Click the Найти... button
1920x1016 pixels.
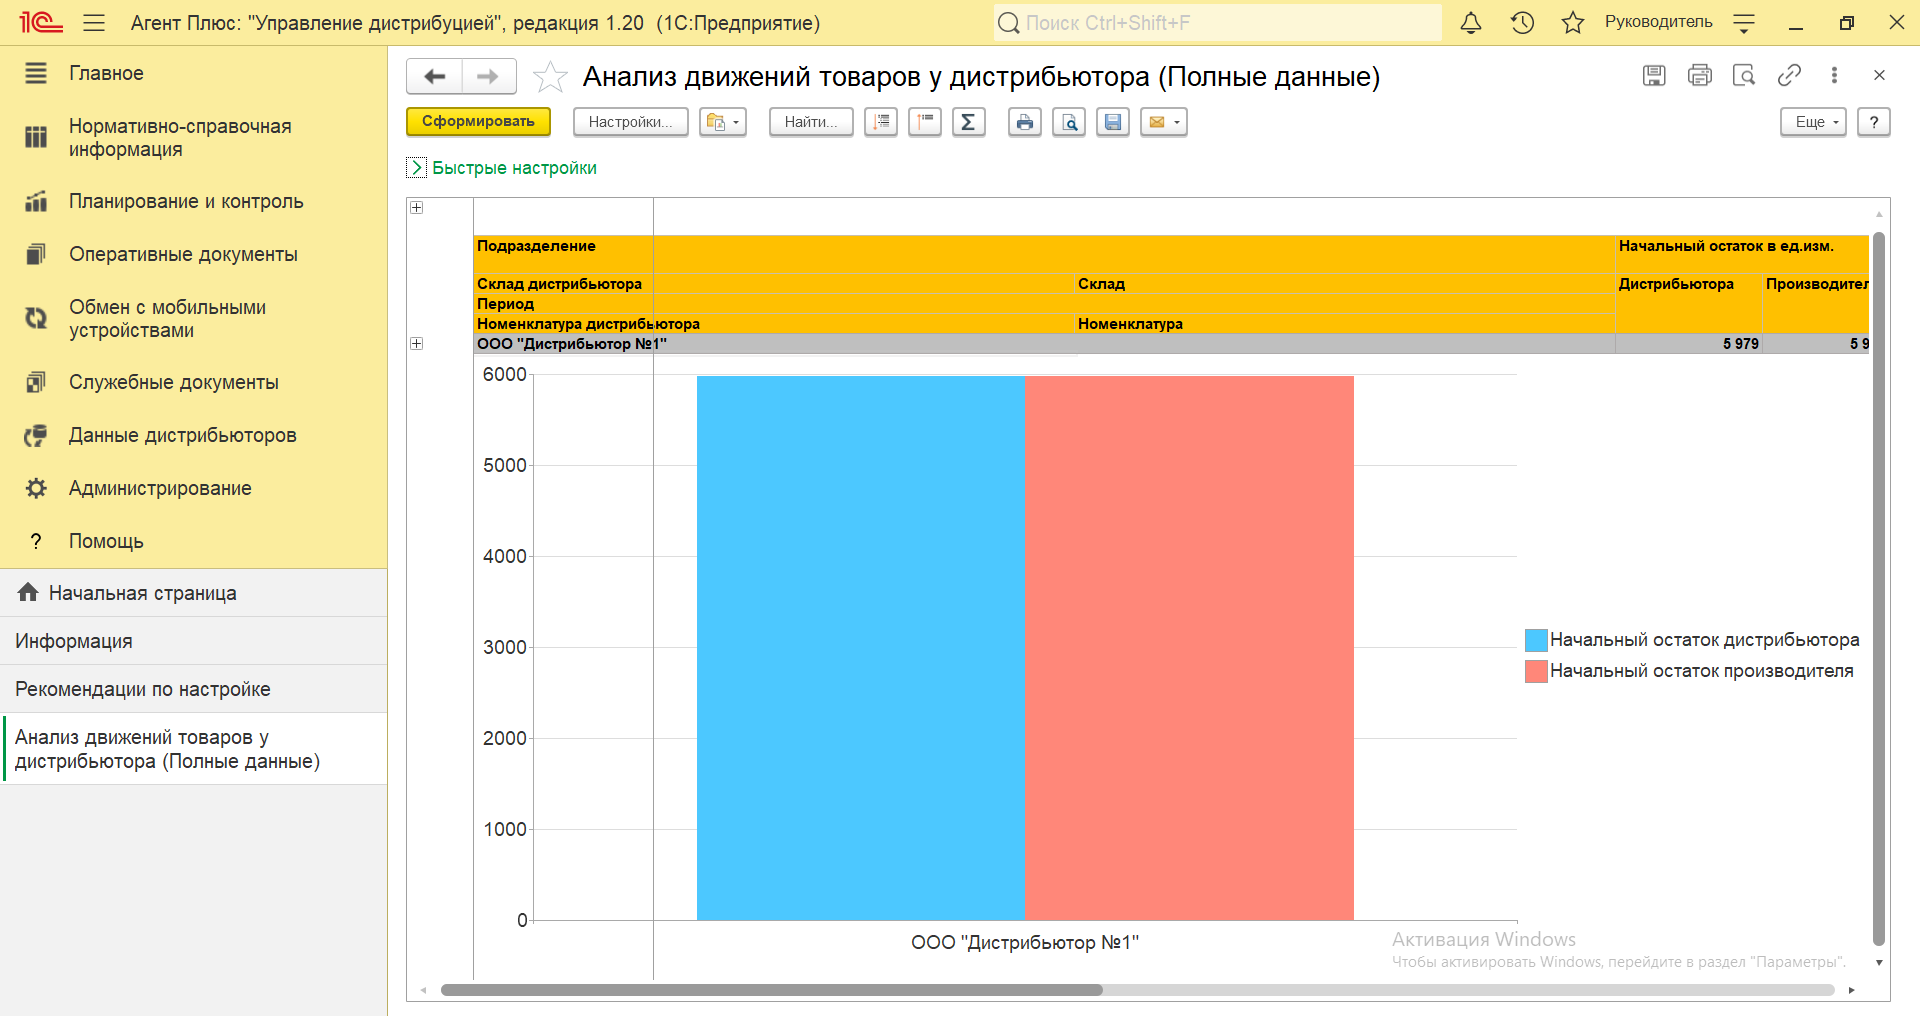[x=811, y=122]
